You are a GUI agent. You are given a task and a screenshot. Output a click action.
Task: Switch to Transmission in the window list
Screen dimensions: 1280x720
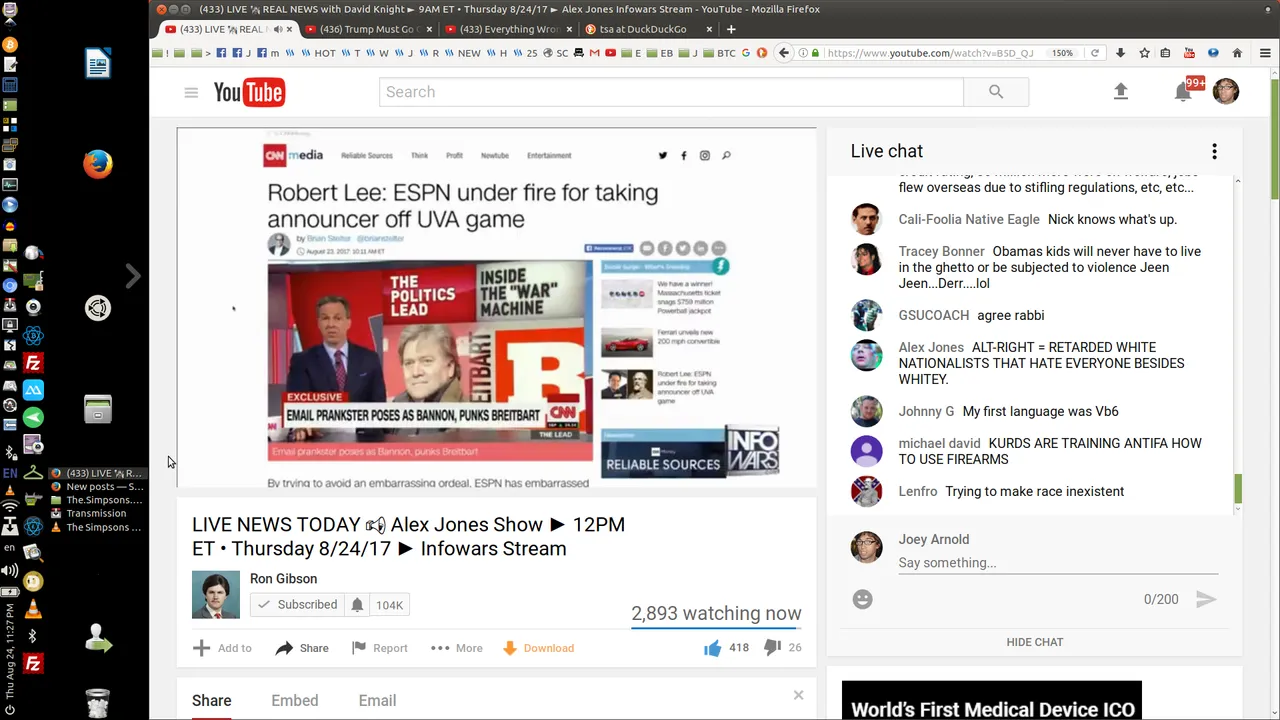pos(96,514)
